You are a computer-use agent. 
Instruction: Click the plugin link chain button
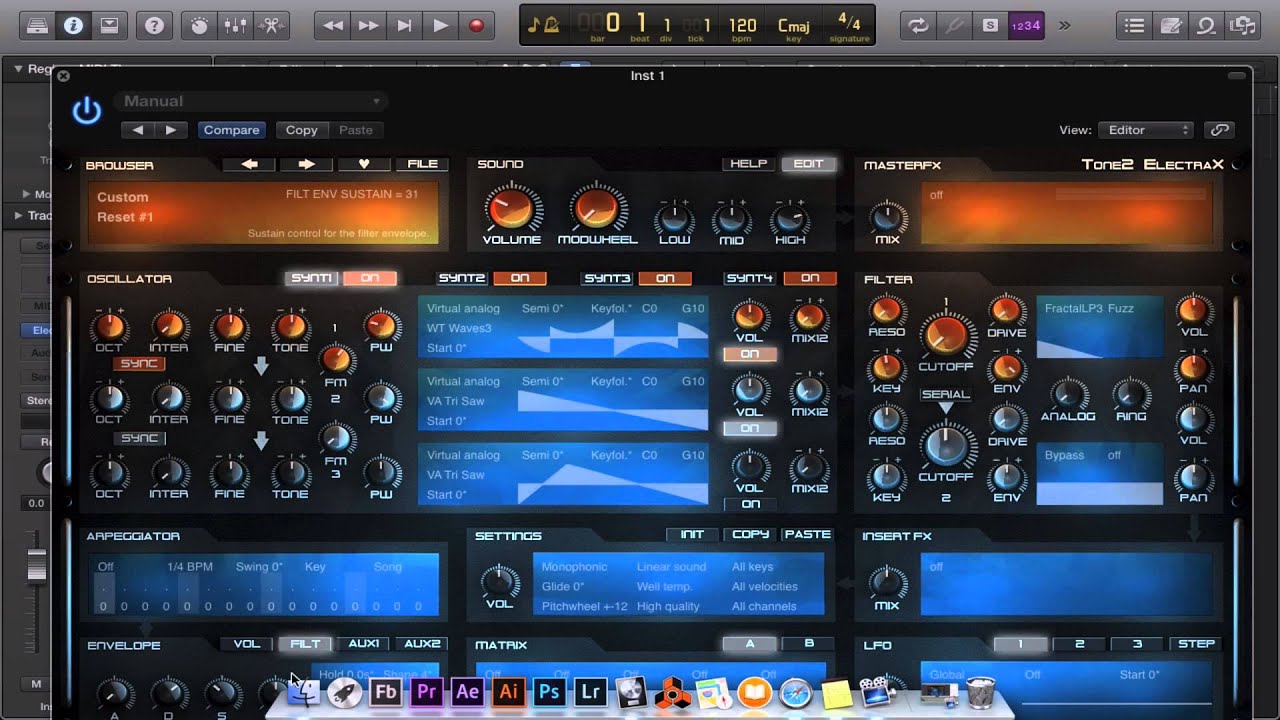coord(1219,130)
